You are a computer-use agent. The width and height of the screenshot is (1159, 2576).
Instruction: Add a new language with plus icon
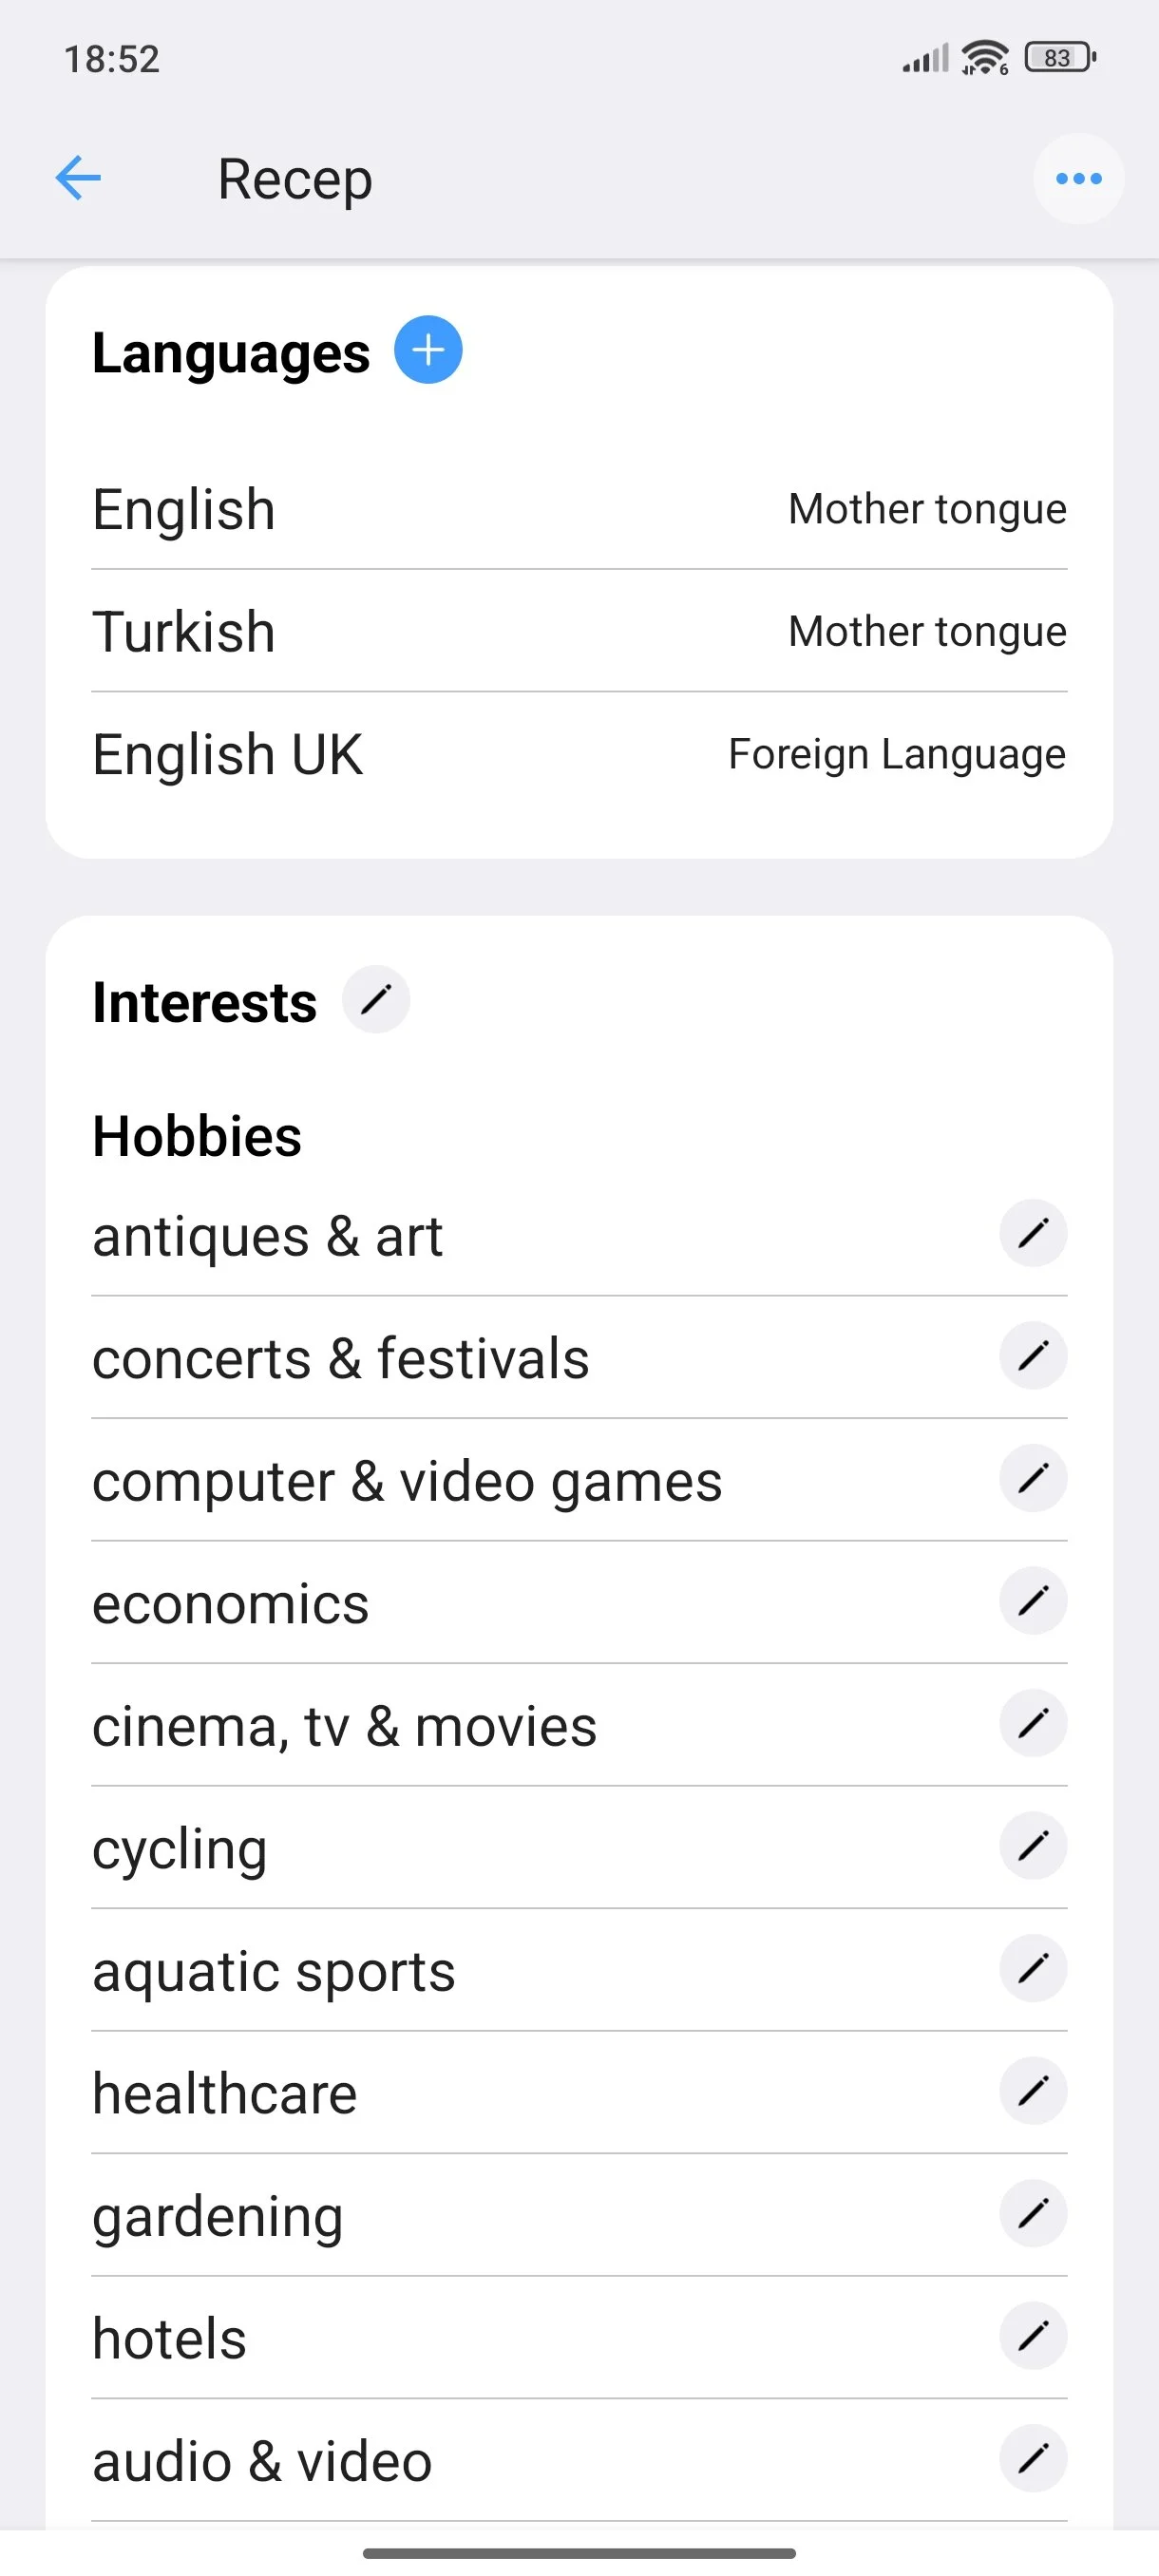tap(428, 350)
